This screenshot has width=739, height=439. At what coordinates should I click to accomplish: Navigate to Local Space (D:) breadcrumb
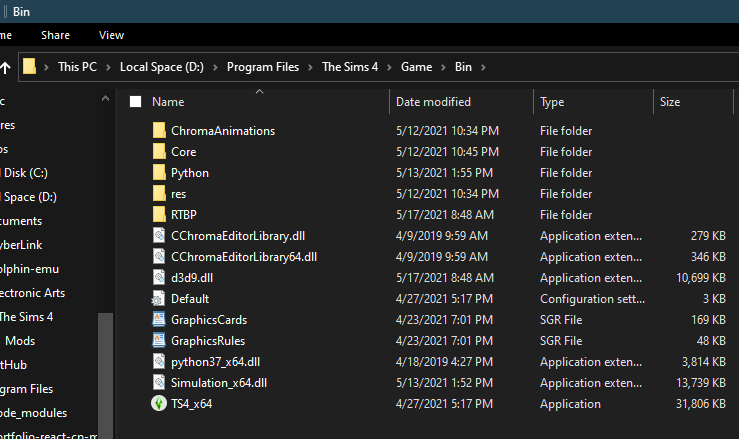coord(162,67)
